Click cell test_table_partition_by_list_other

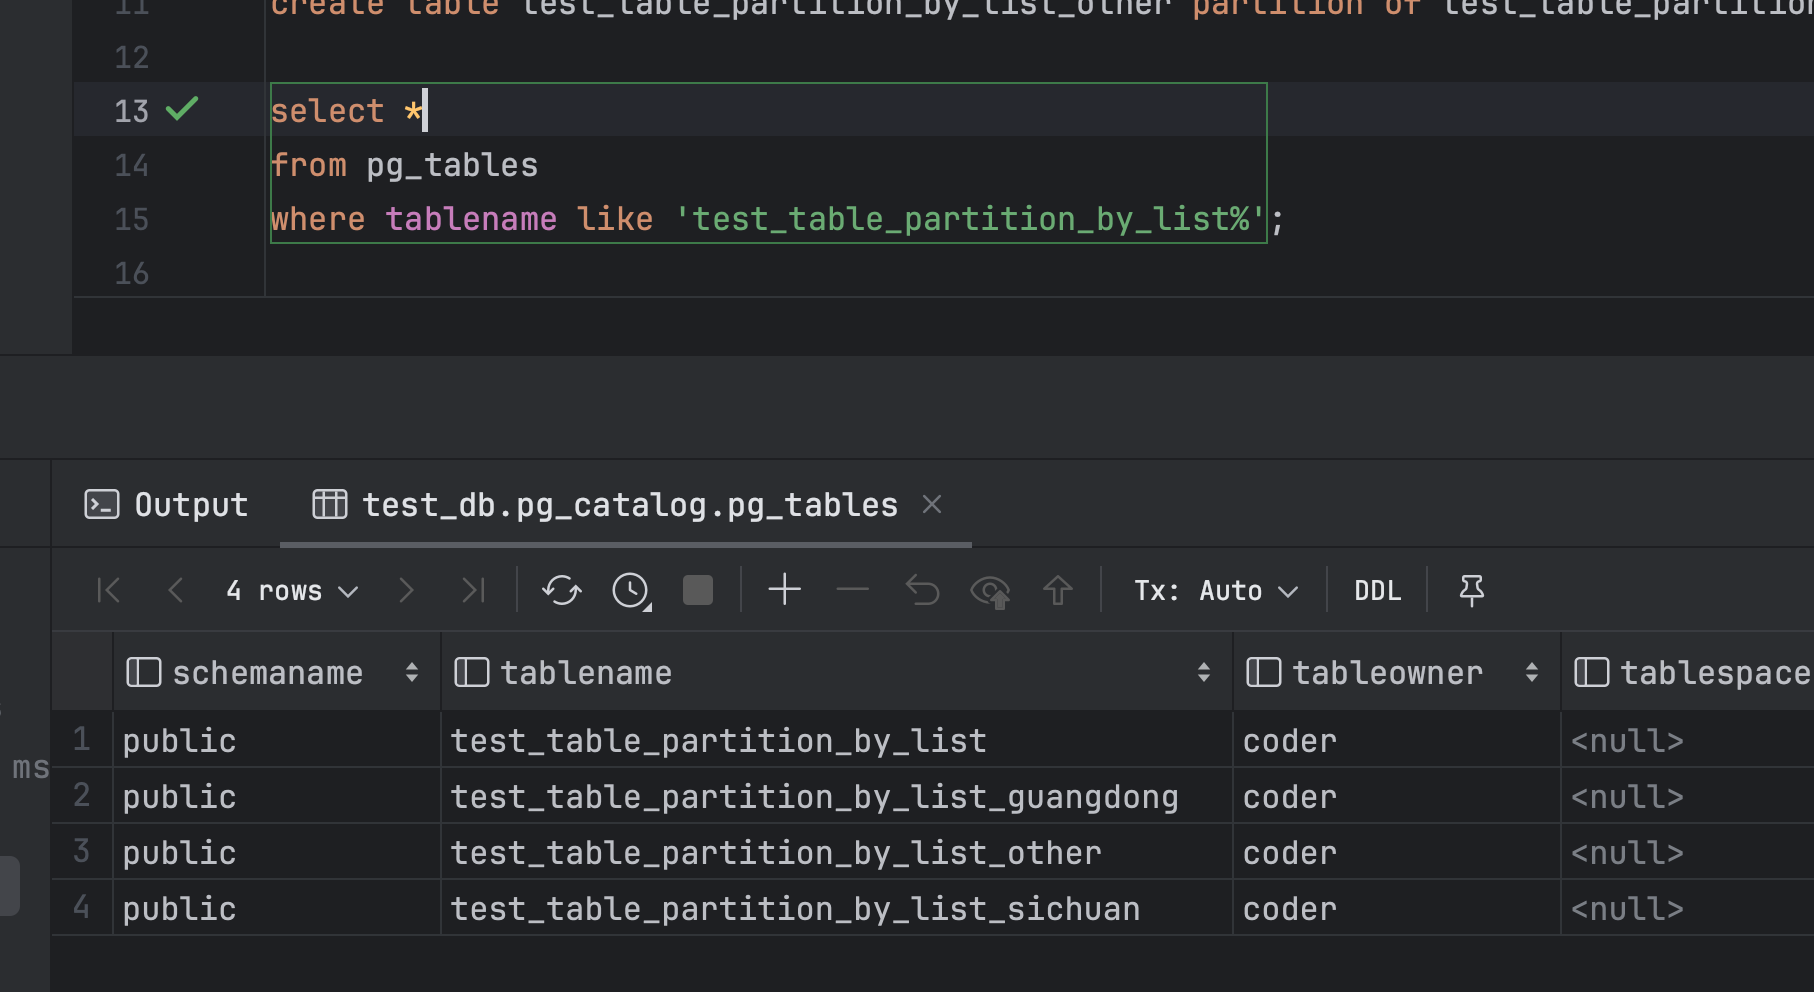(x=837, y=853)
